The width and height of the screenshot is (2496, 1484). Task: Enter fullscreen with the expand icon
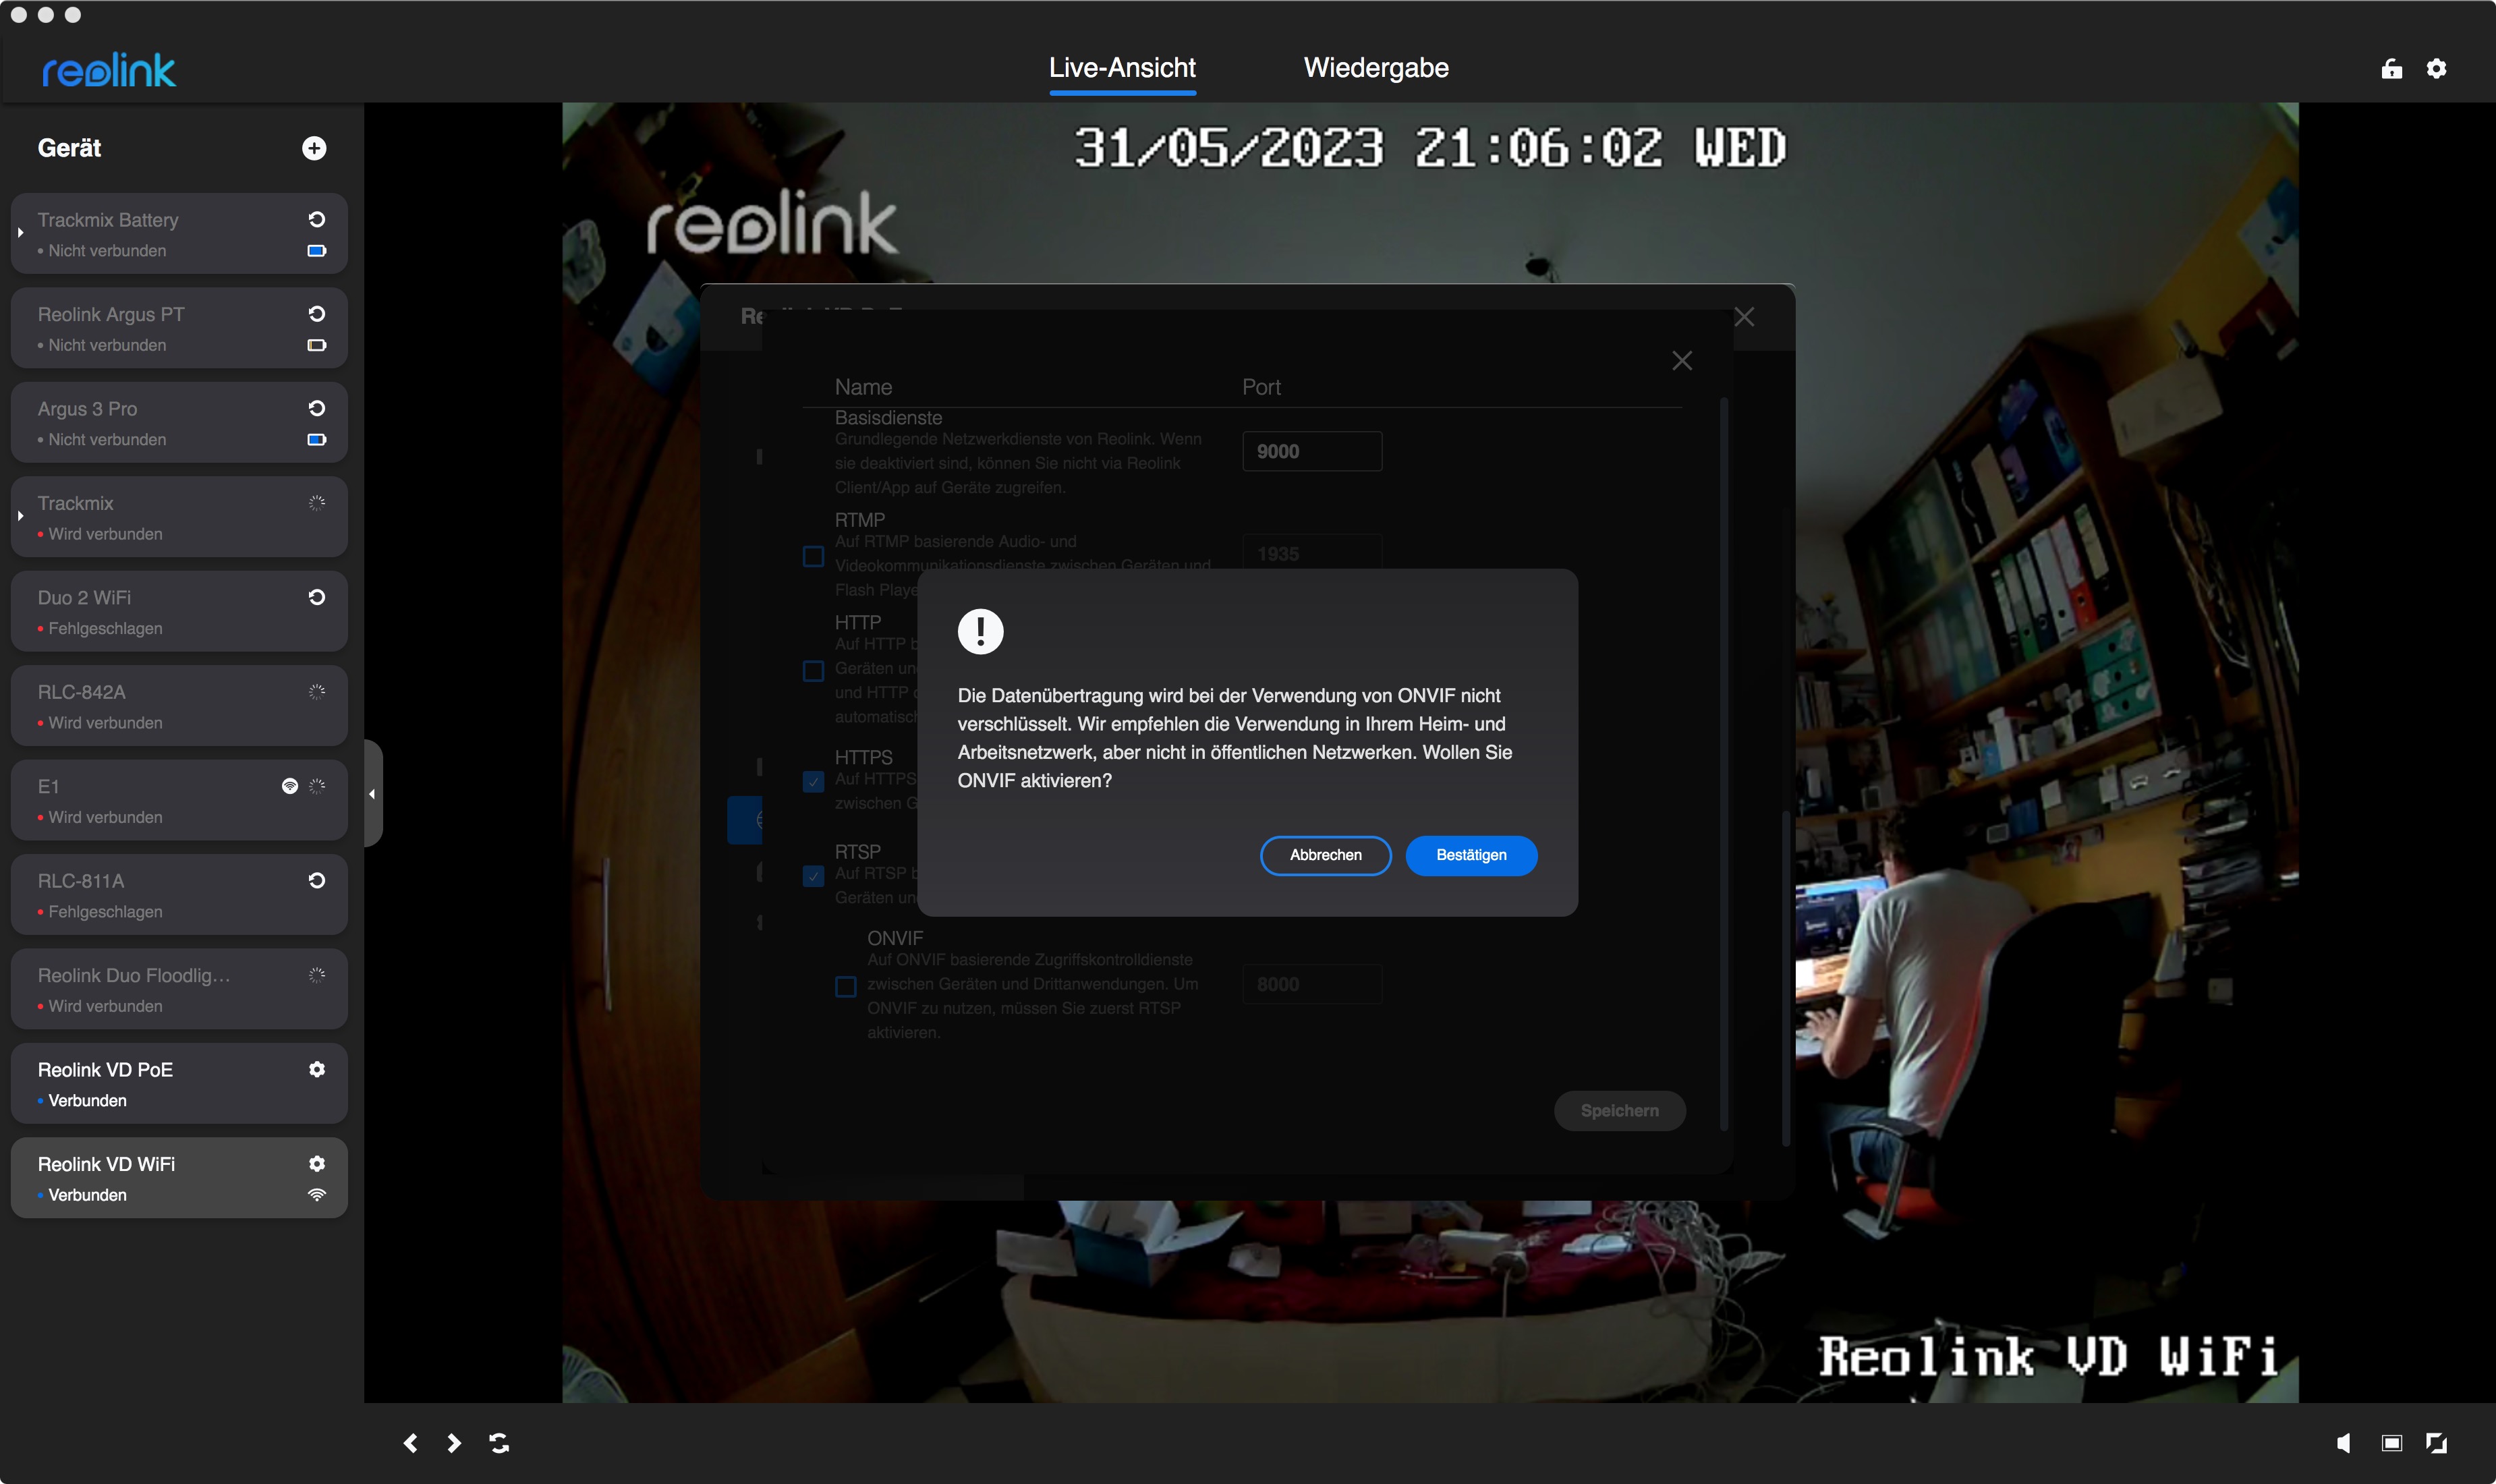pos(2437,1442)
